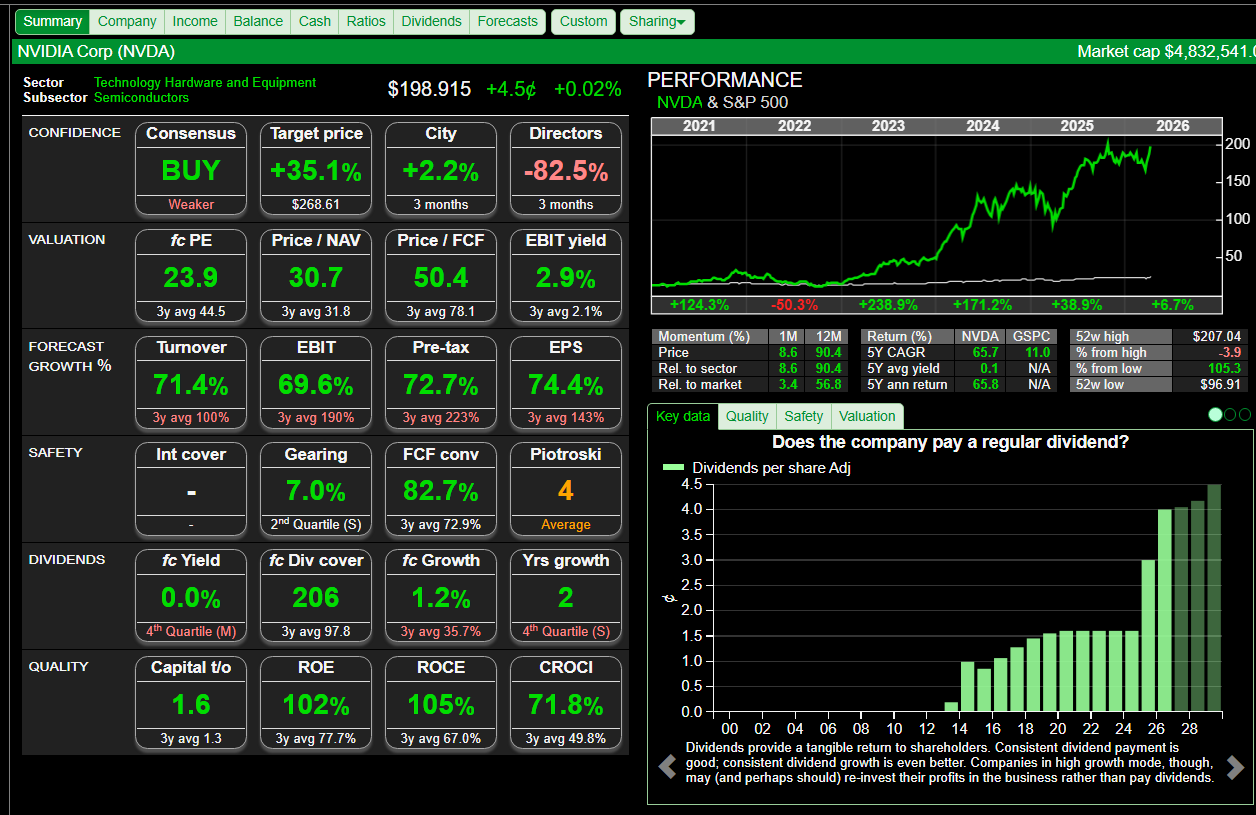Screen dimensions: 1256x815
Task: Select the Dividends per share Adj legend swatch
Action: pos(673,467)
